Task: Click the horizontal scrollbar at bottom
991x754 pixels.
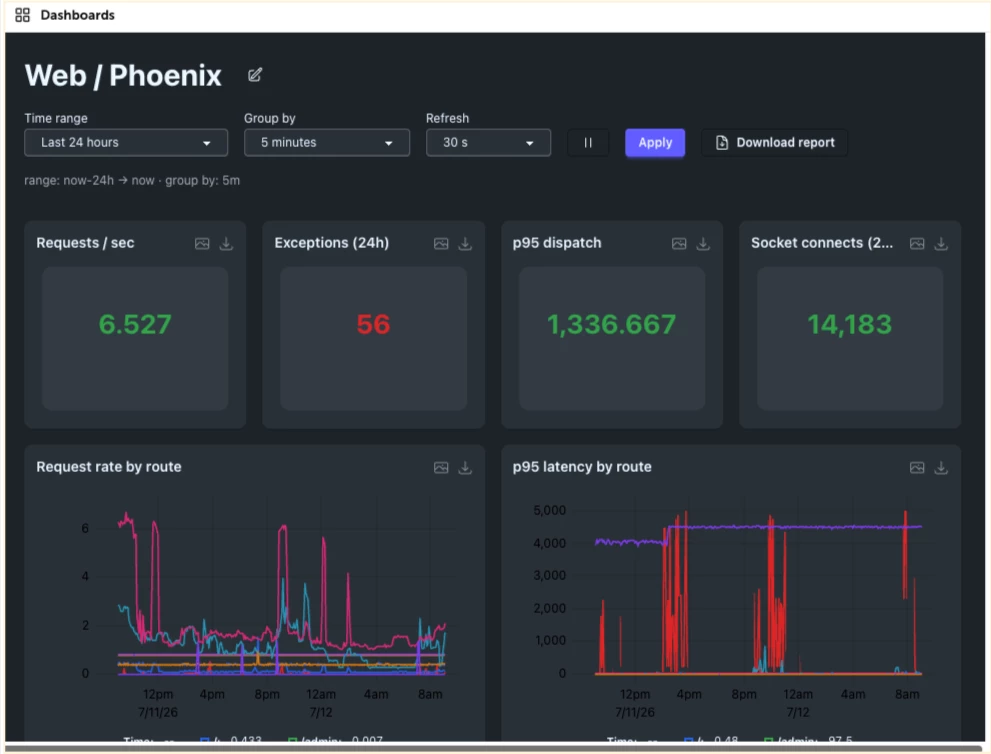Action: click(x=495, y=748)
